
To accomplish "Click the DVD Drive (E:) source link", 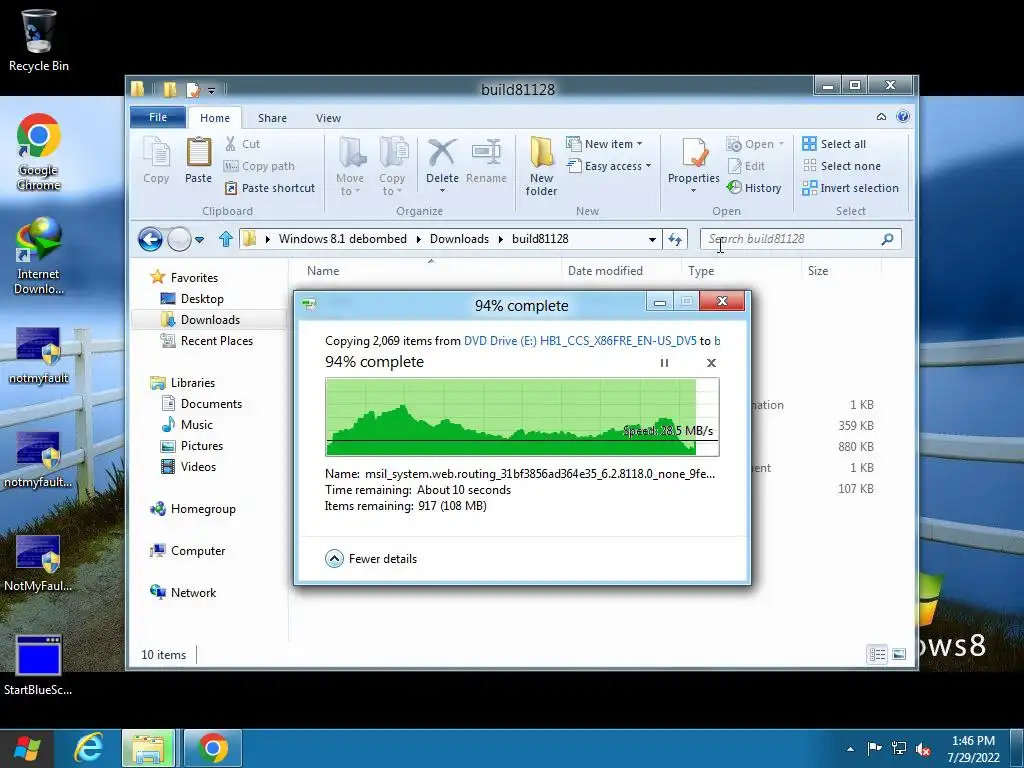I will (x=580, y=341).
